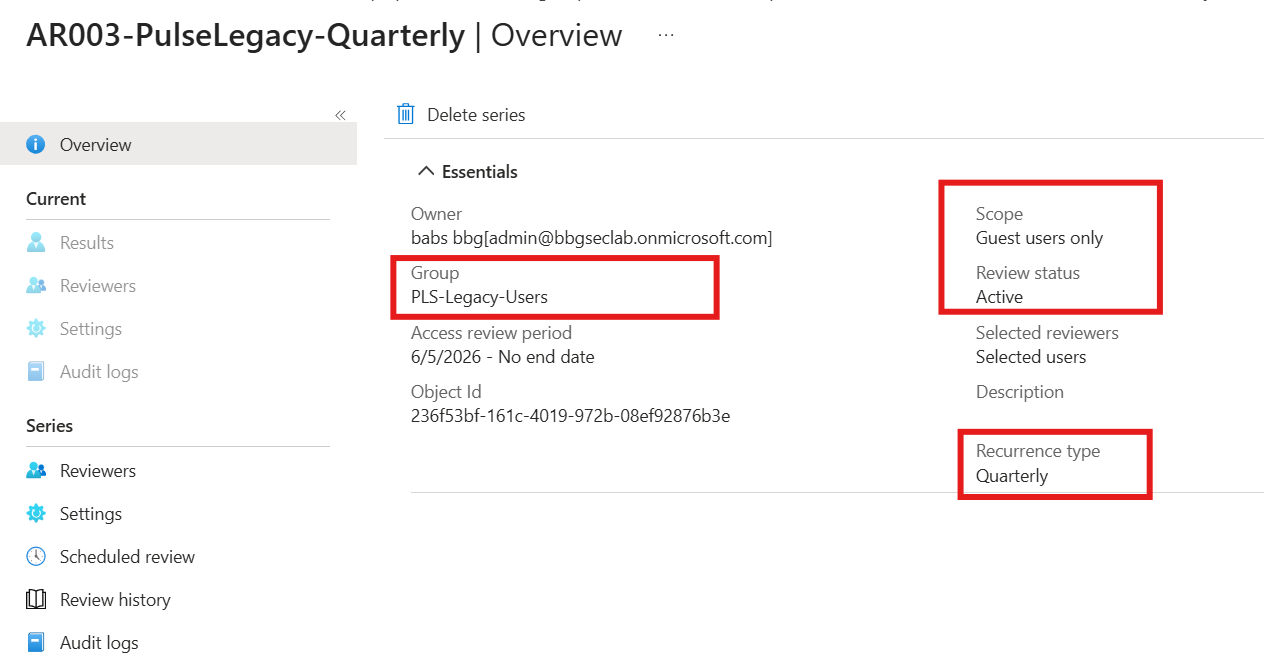Collapse the Essentials section chevron
1264x672 pixels.
[425, 172]
